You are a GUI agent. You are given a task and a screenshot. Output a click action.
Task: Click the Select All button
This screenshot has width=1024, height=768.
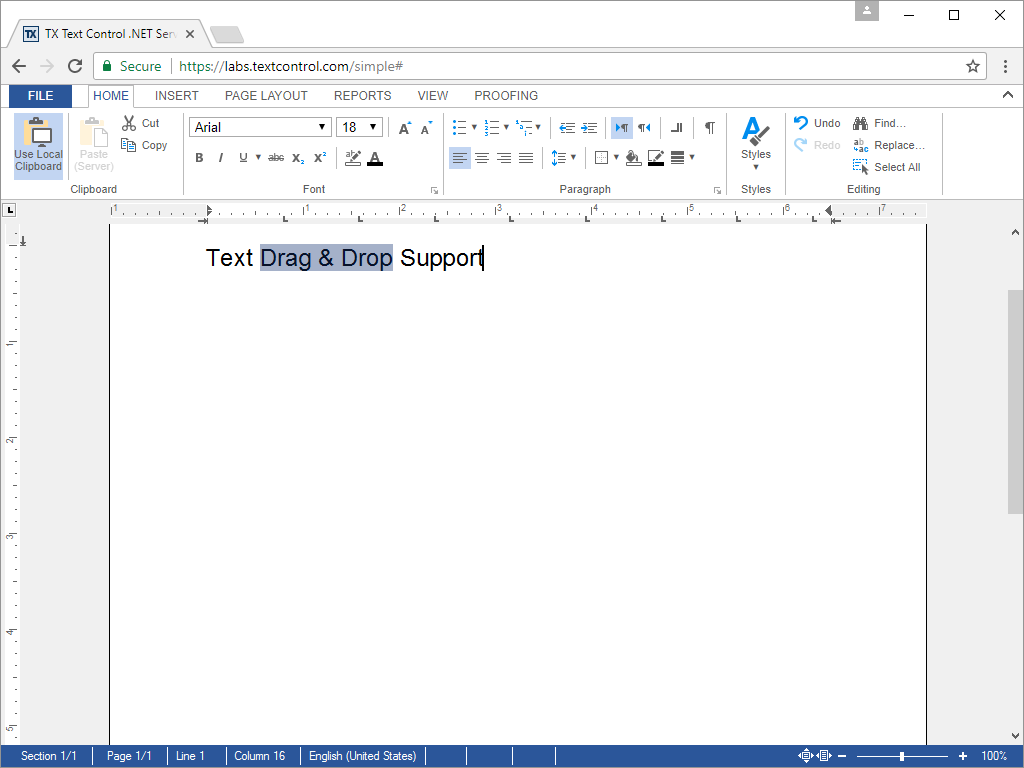(x=887, y=167)
